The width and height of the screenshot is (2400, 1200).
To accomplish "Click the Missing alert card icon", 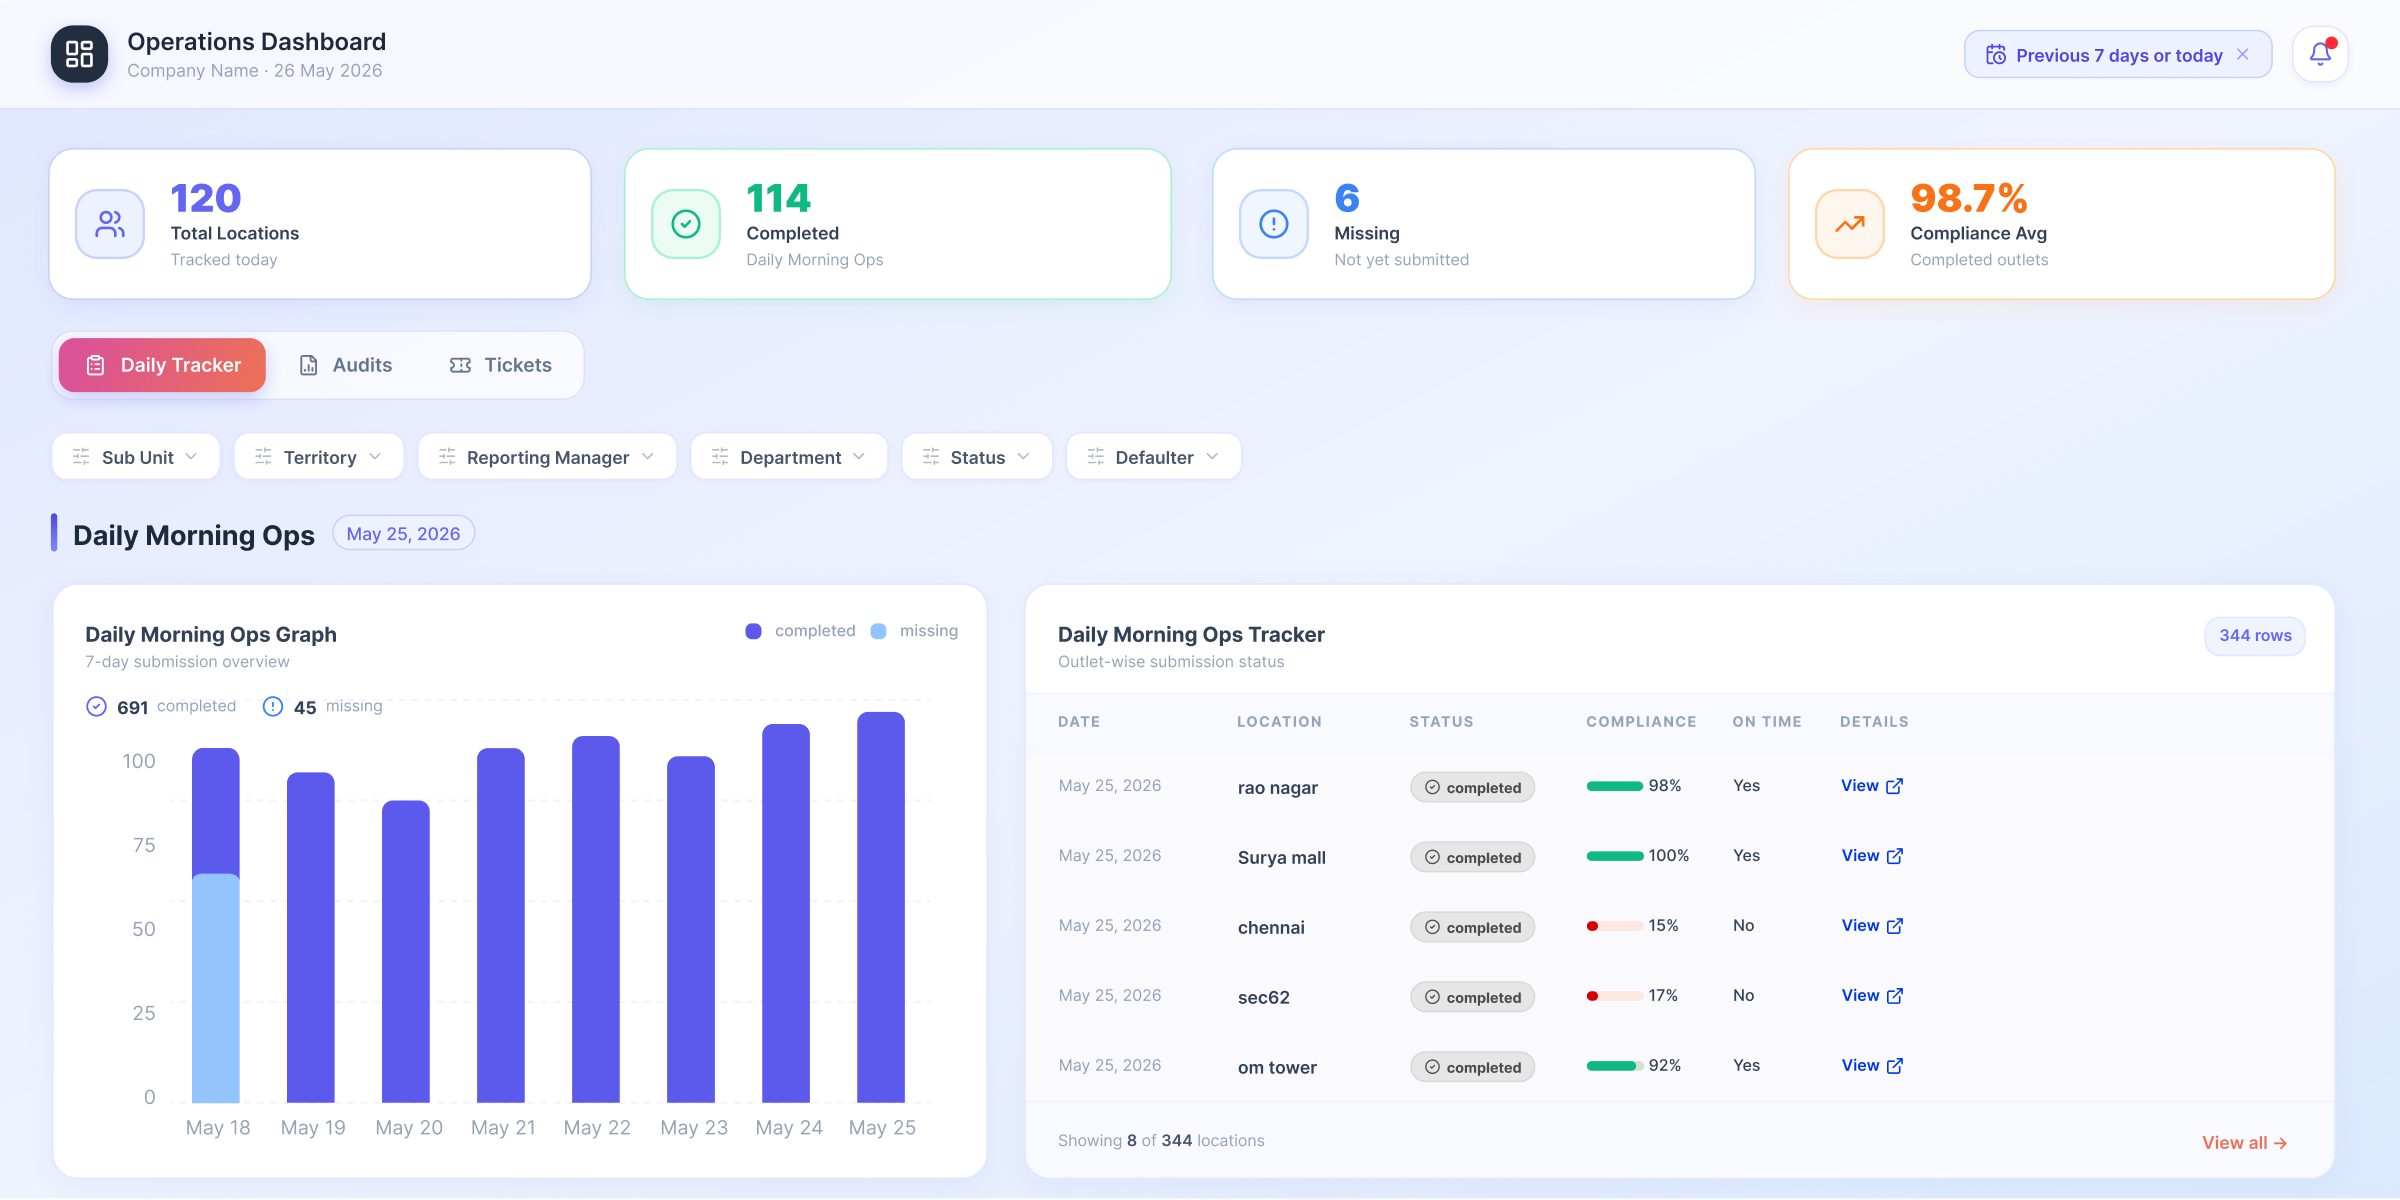I will 1274,224.
